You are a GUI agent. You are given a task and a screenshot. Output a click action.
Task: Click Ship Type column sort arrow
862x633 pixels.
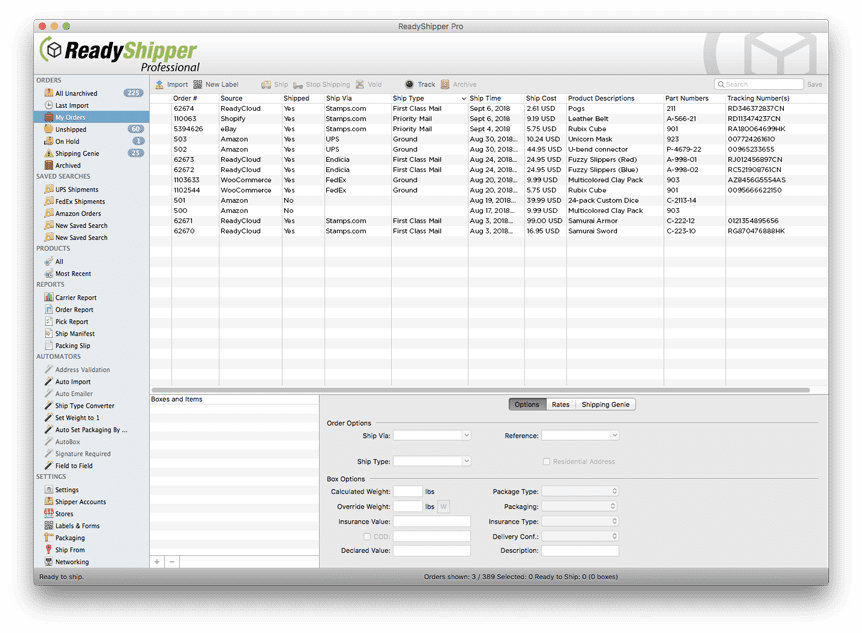click(463, 98)
